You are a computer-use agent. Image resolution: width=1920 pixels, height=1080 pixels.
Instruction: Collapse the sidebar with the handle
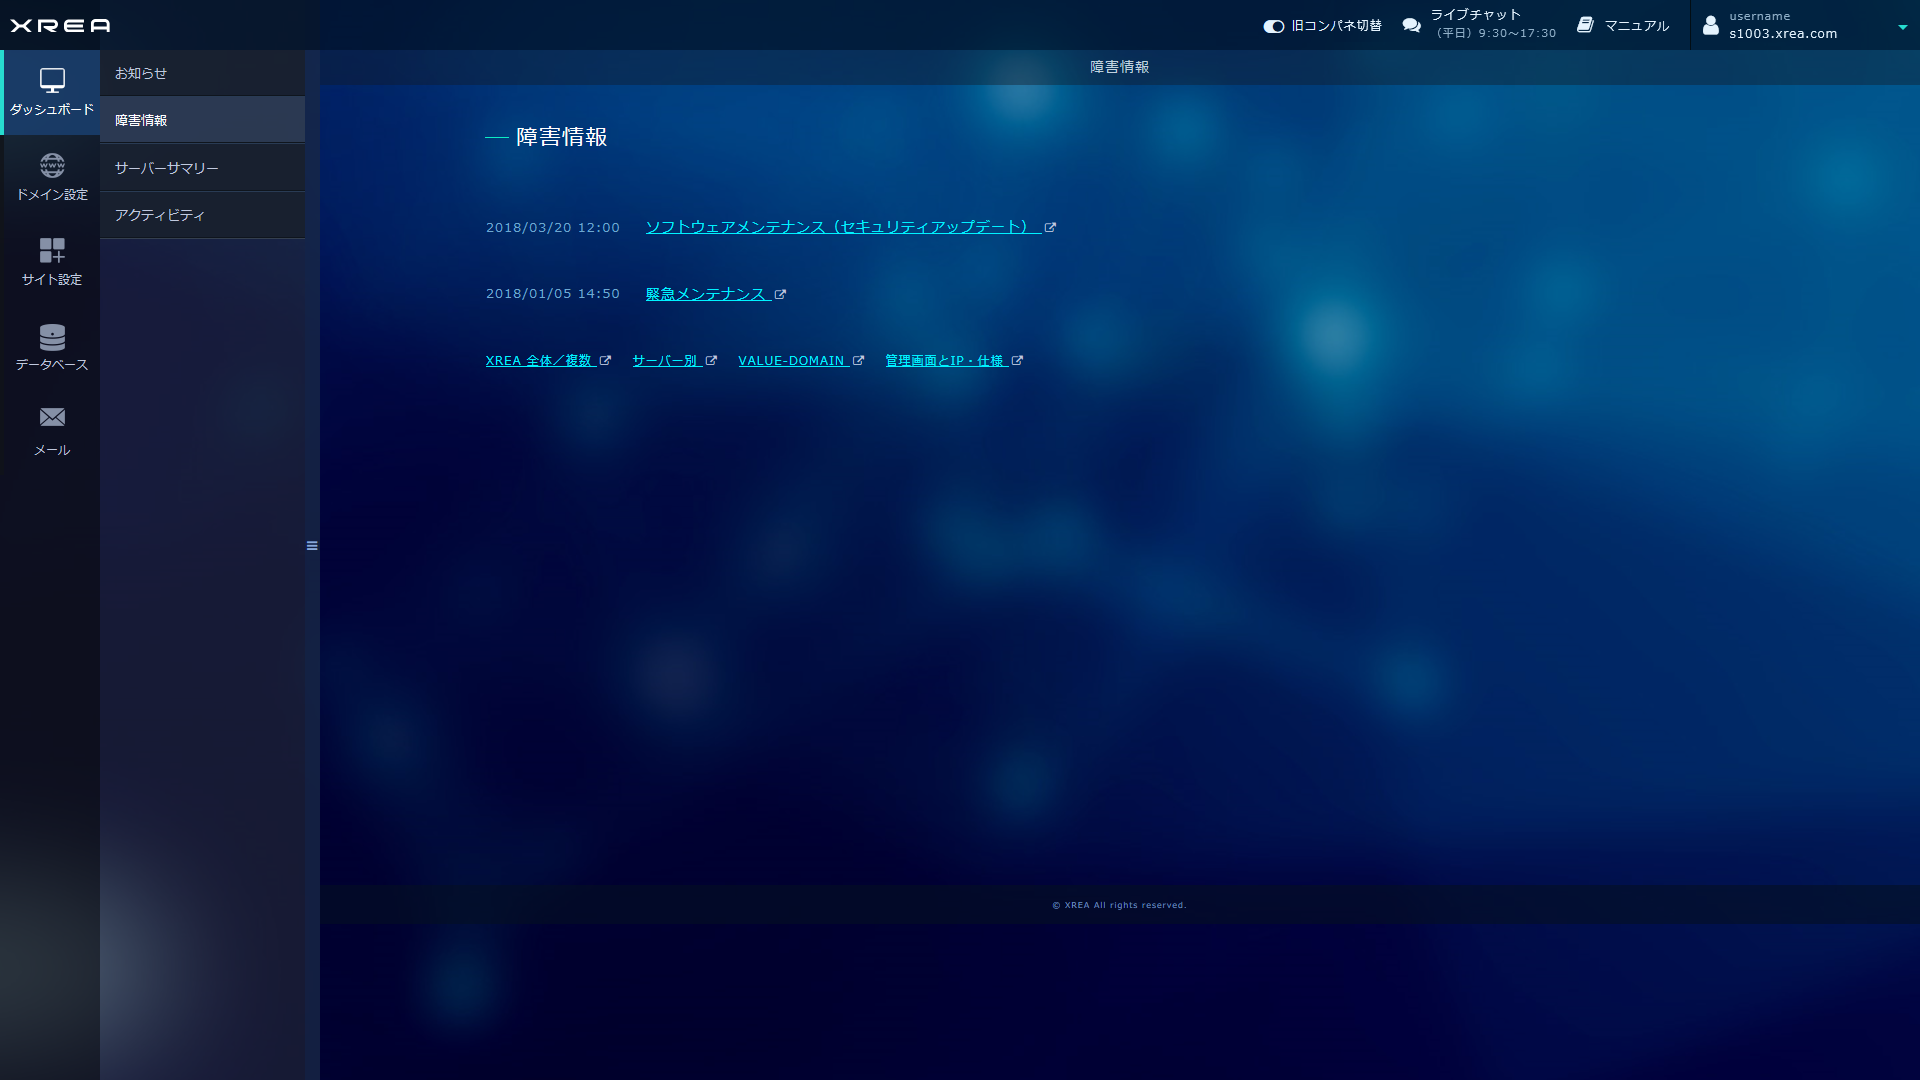pos(312,546)
